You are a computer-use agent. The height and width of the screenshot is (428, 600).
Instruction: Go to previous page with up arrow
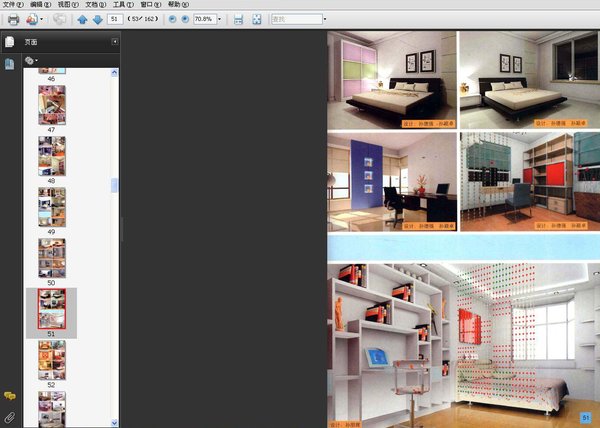[x=82, y=20]
